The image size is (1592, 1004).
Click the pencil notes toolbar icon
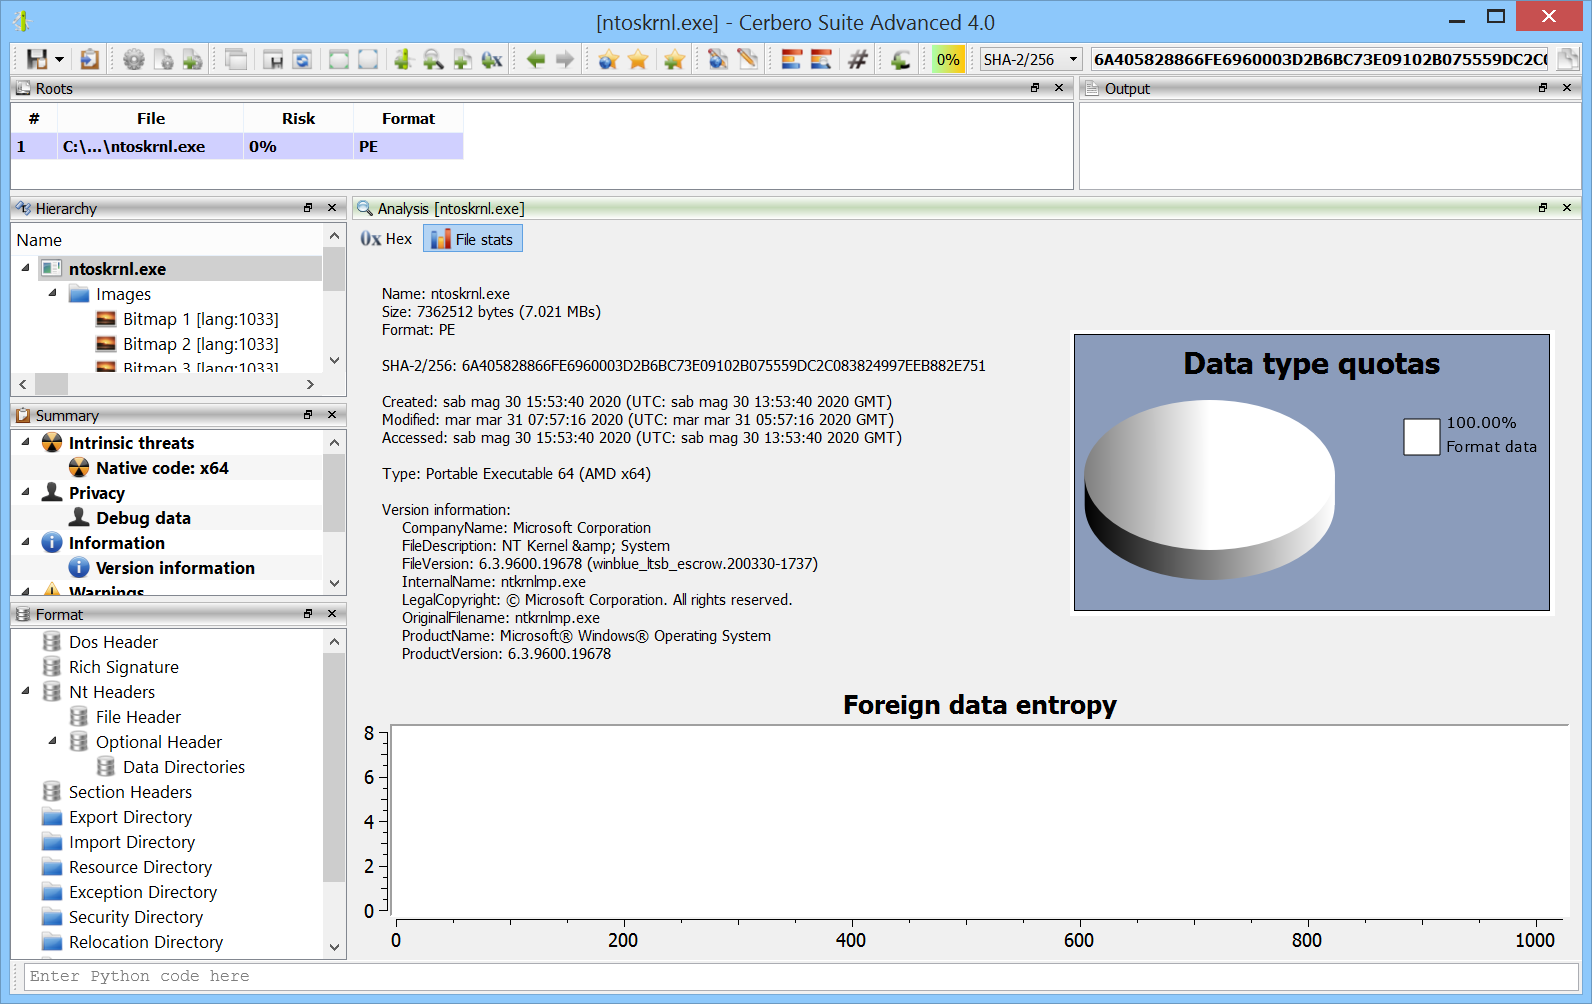(x=747, y=59)
